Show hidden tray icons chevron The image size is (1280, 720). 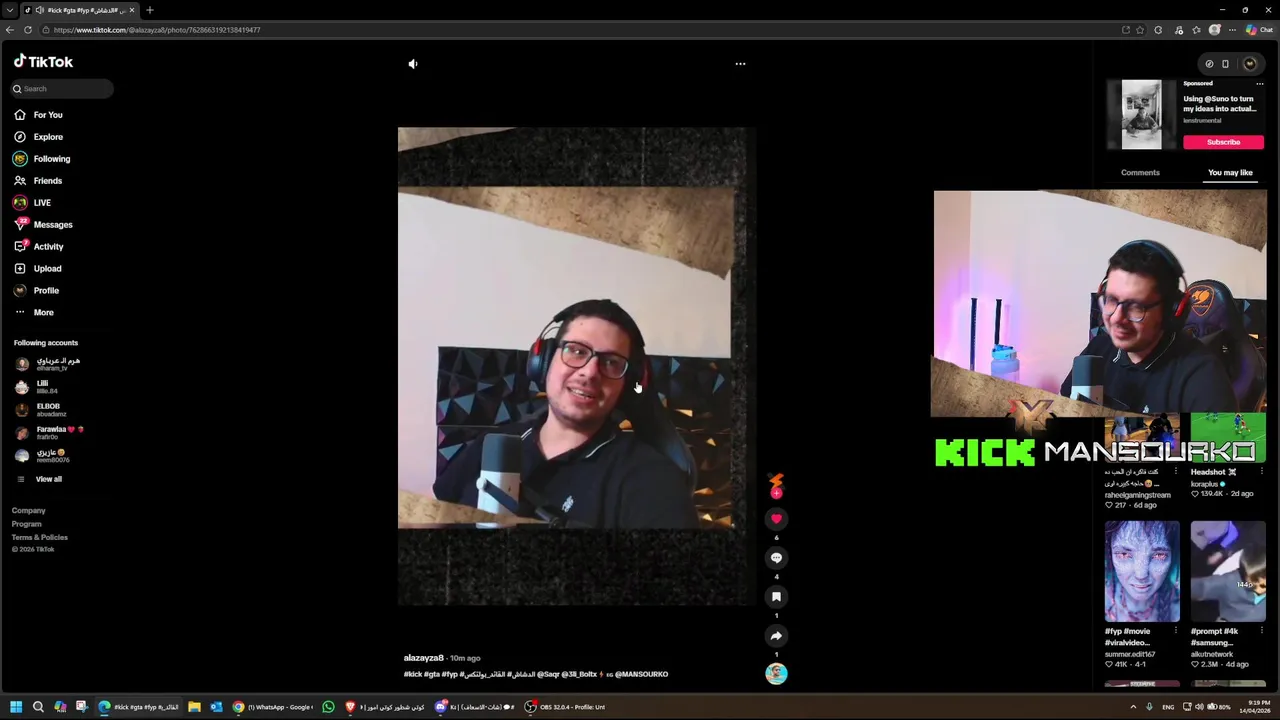(1133, 707)
